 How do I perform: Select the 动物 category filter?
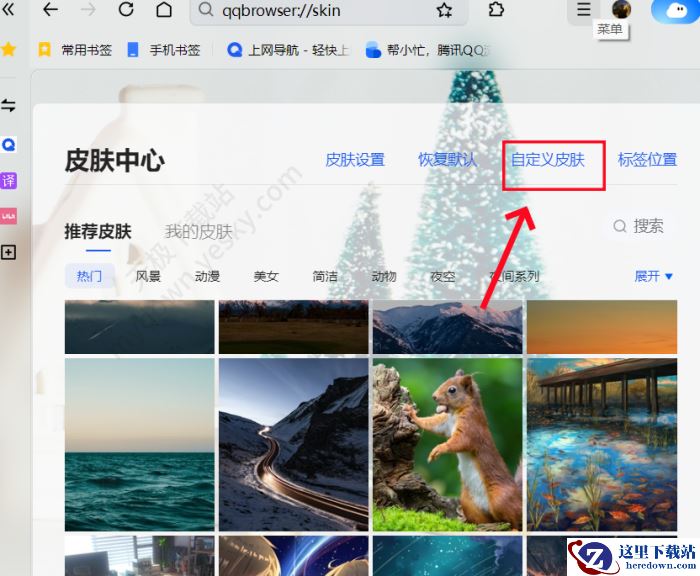(x=384, y=276)
